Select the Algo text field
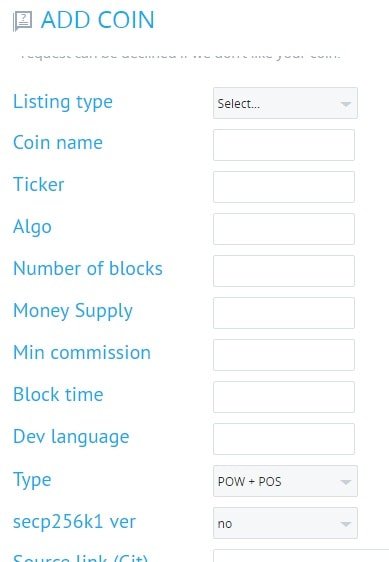Viewport: 389px width, 562px height. coord(284,229)
